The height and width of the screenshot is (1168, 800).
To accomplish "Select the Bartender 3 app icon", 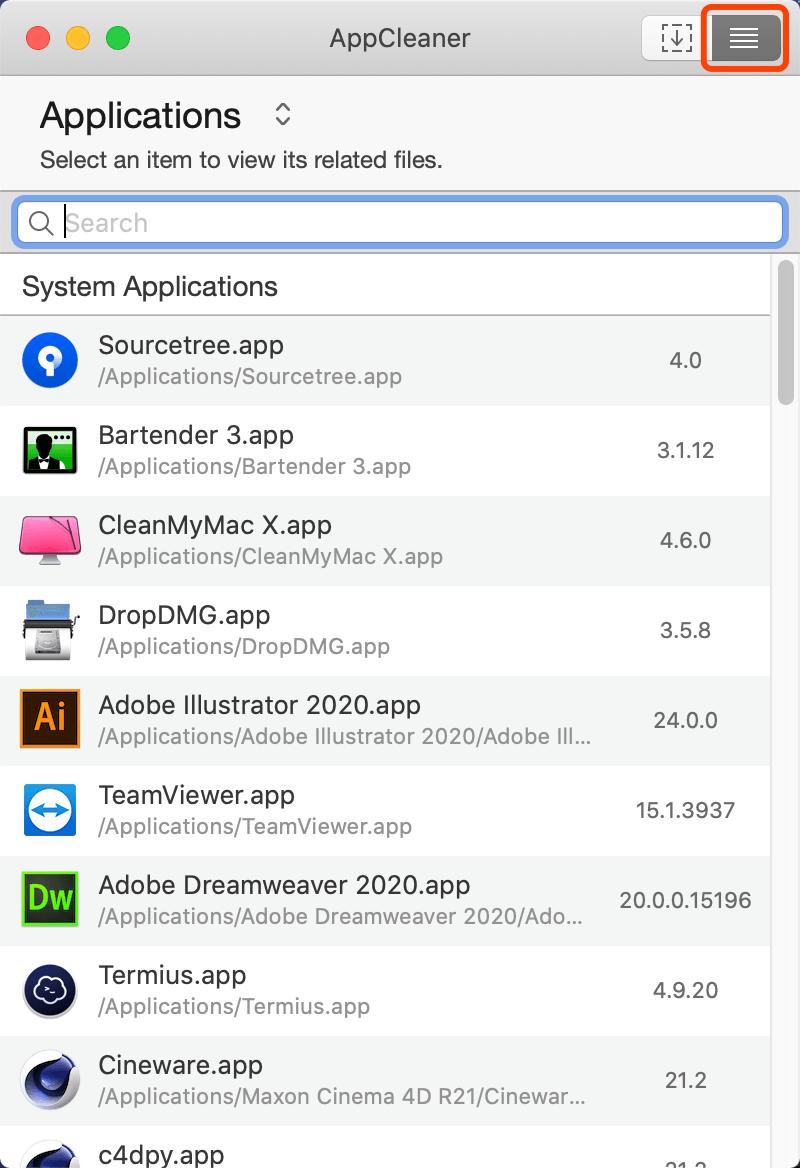I will click(50, 450).
